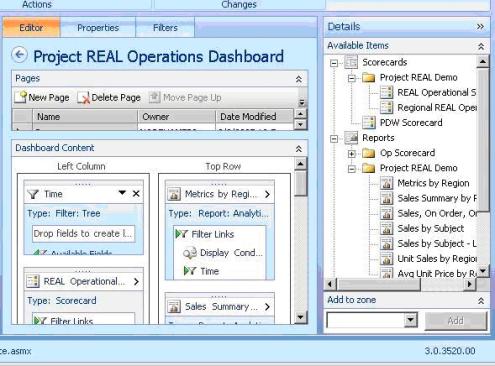Collapse the Add to zone section
Screen dimensions: 495x366
pos(481,301)
